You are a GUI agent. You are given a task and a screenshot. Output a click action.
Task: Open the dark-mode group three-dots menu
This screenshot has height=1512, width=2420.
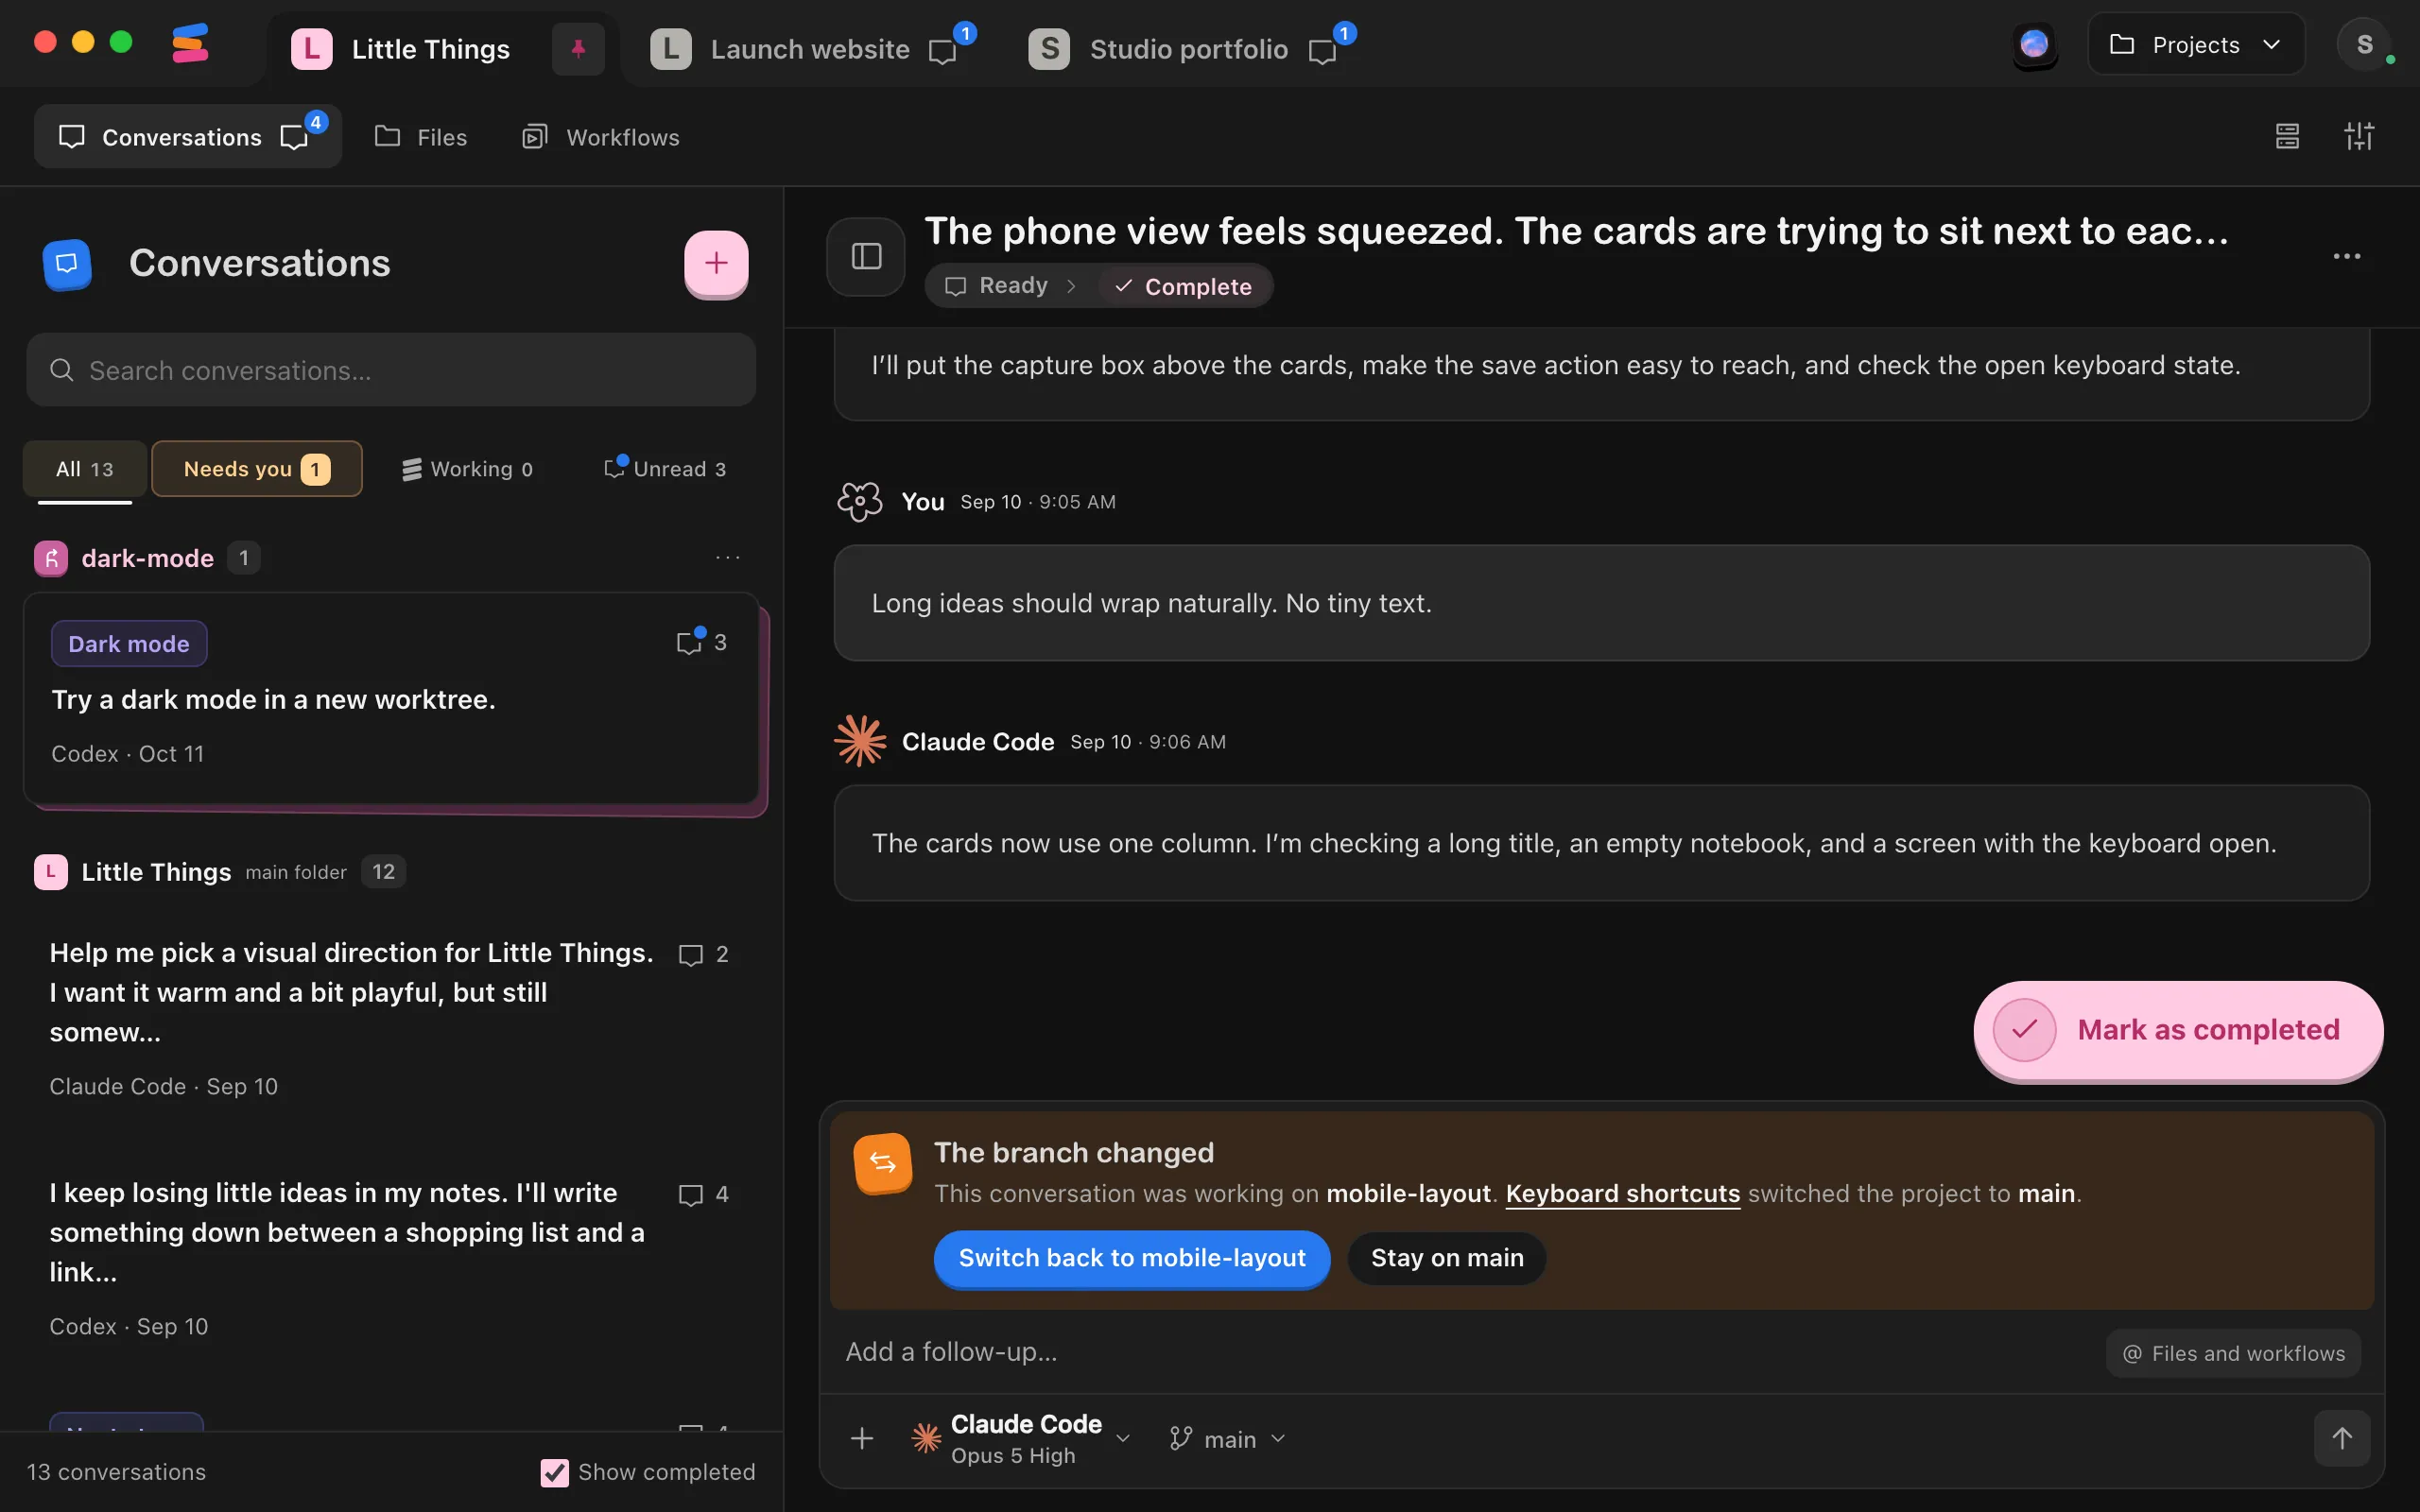click(x=727, y=558)
